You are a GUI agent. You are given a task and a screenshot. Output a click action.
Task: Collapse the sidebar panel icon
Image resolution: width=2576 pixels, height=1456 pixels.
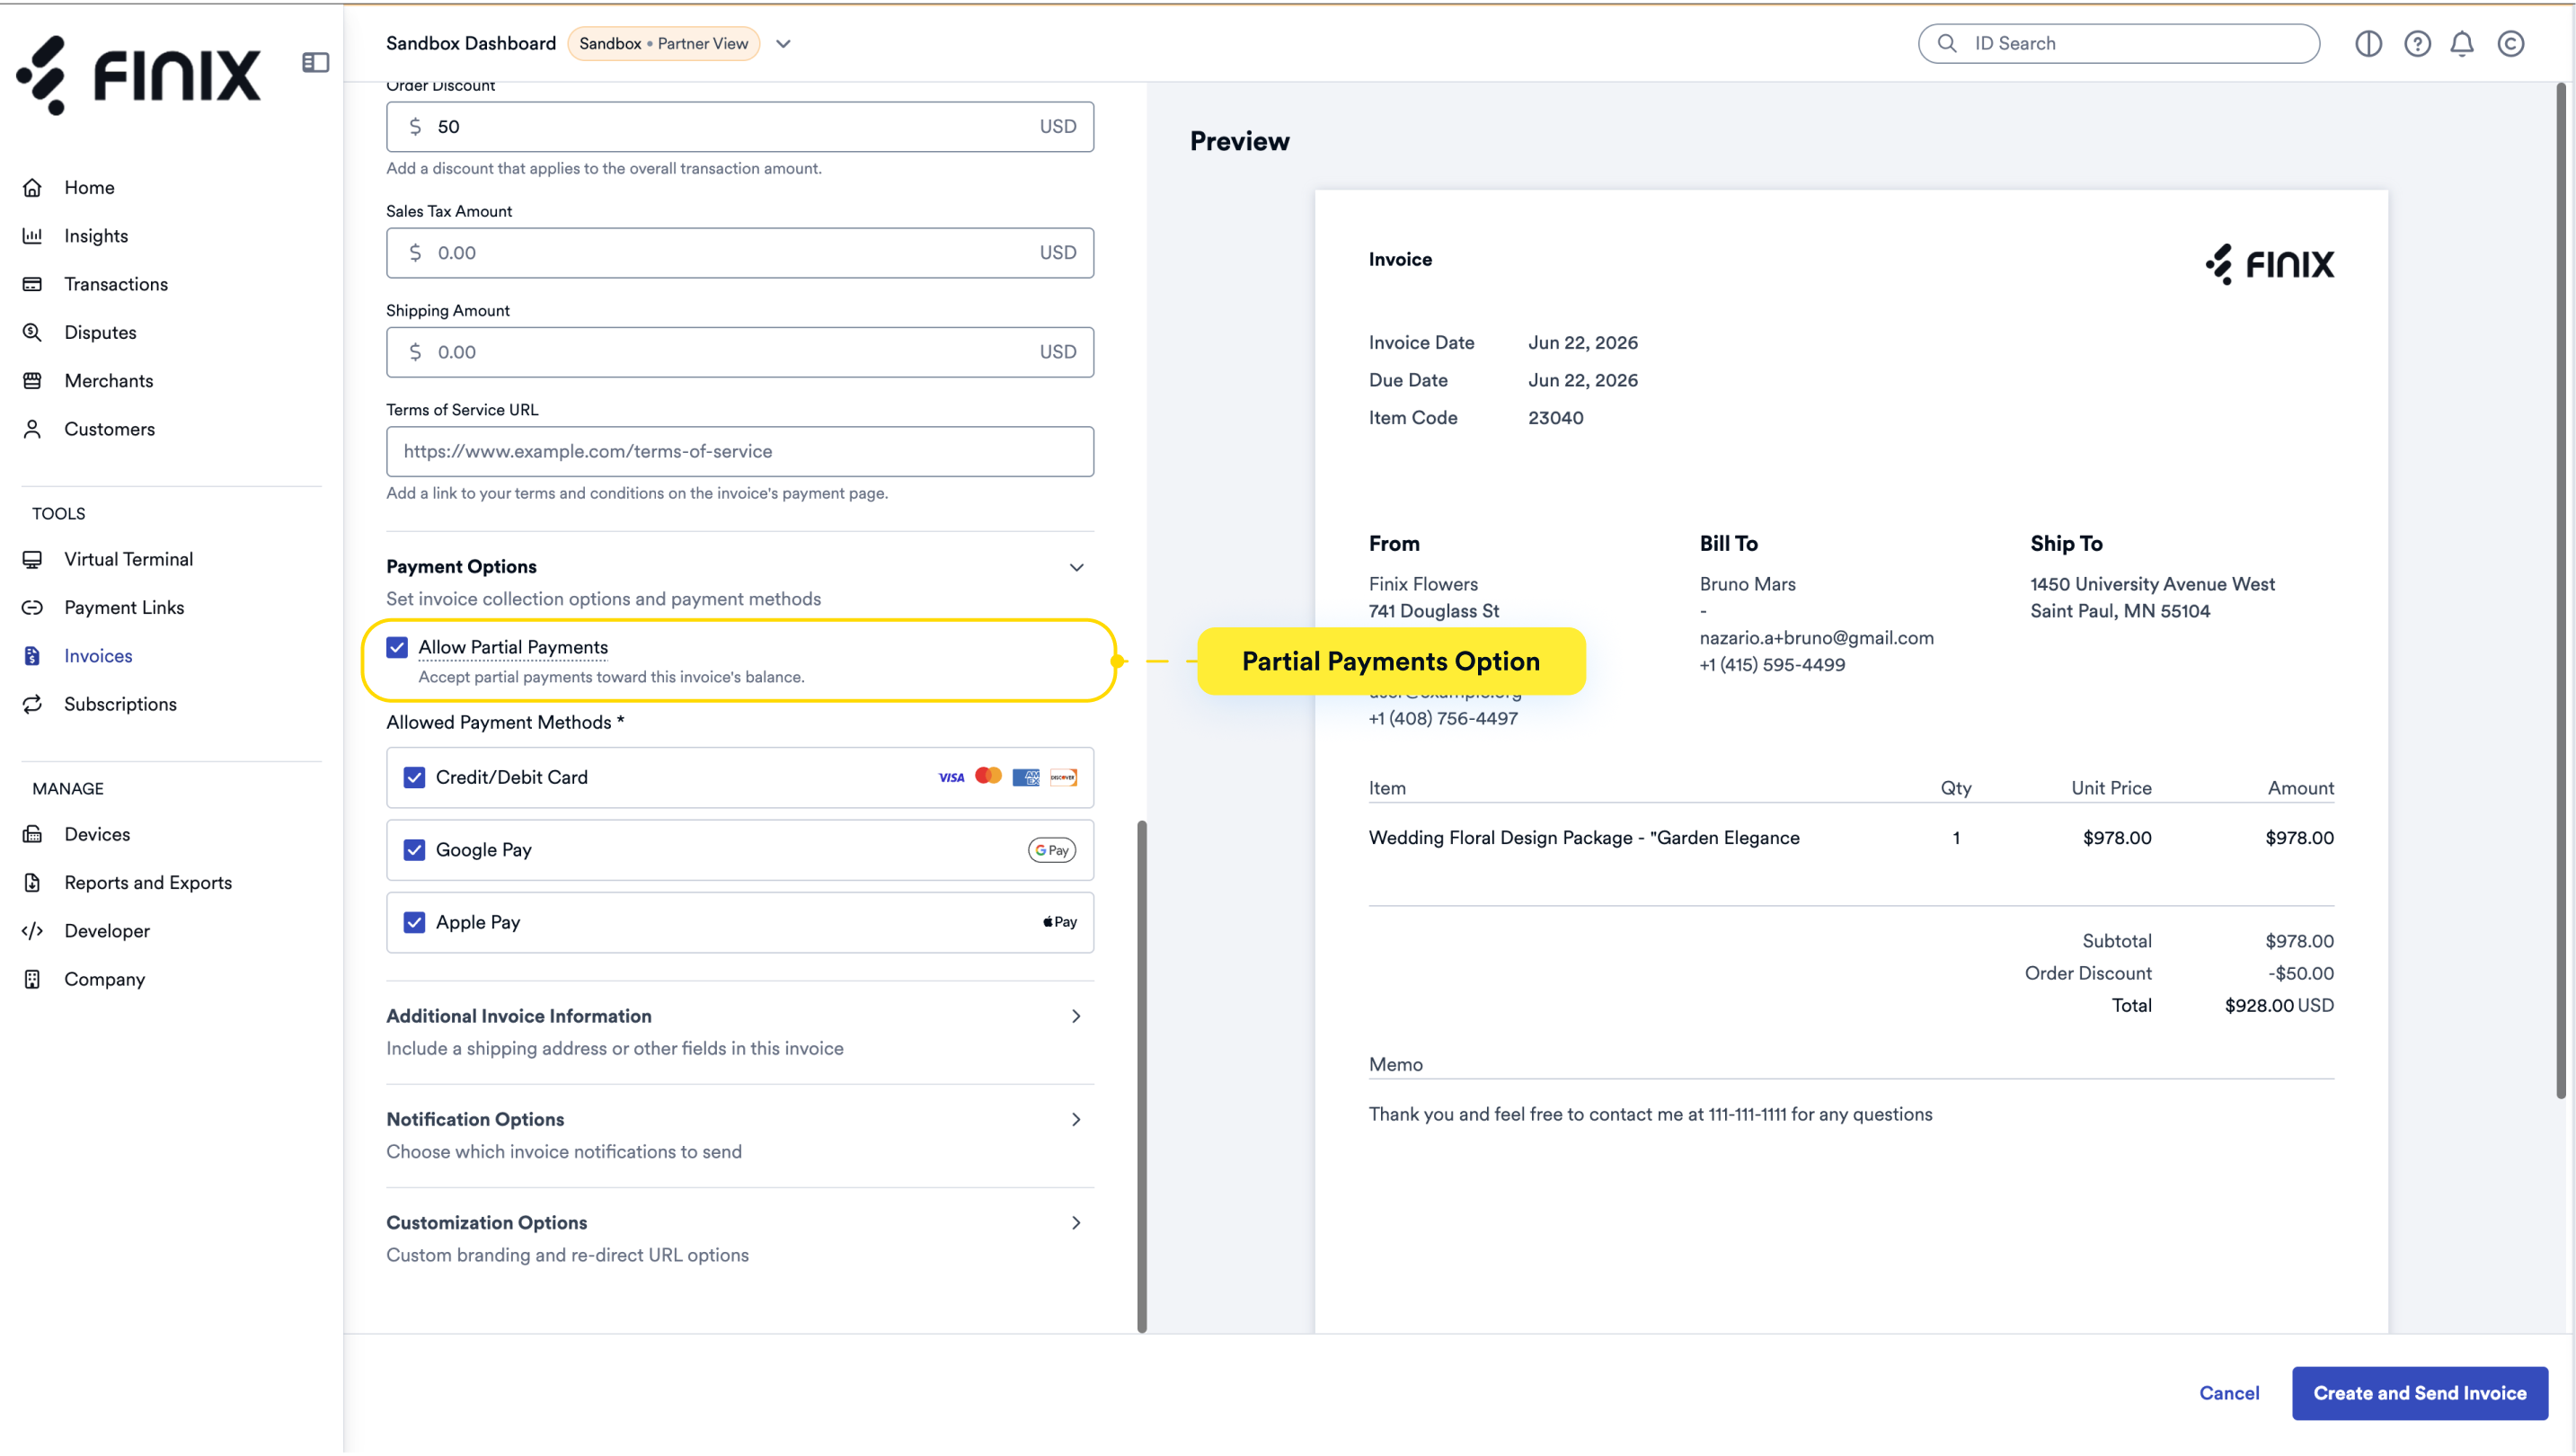pyautogui.click(x=315, y=62)
